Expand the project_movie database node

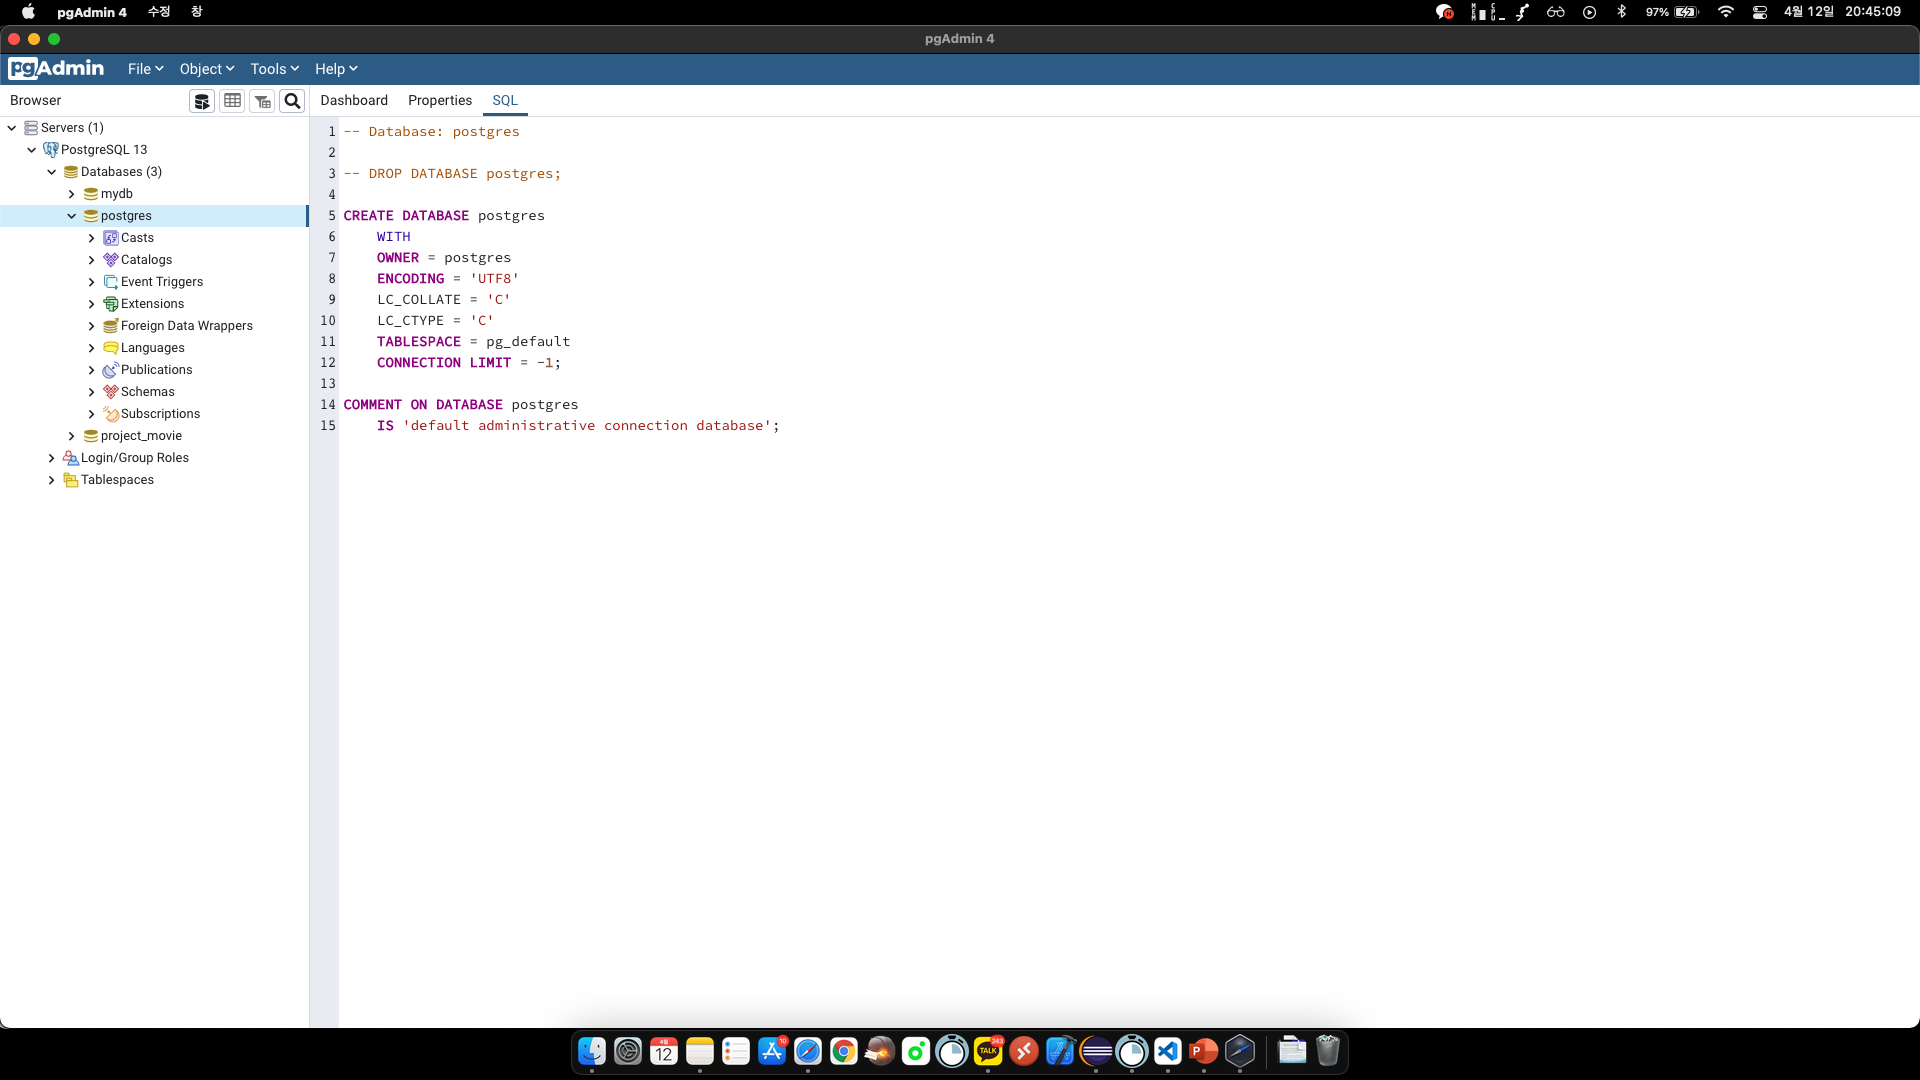[72, 436]
